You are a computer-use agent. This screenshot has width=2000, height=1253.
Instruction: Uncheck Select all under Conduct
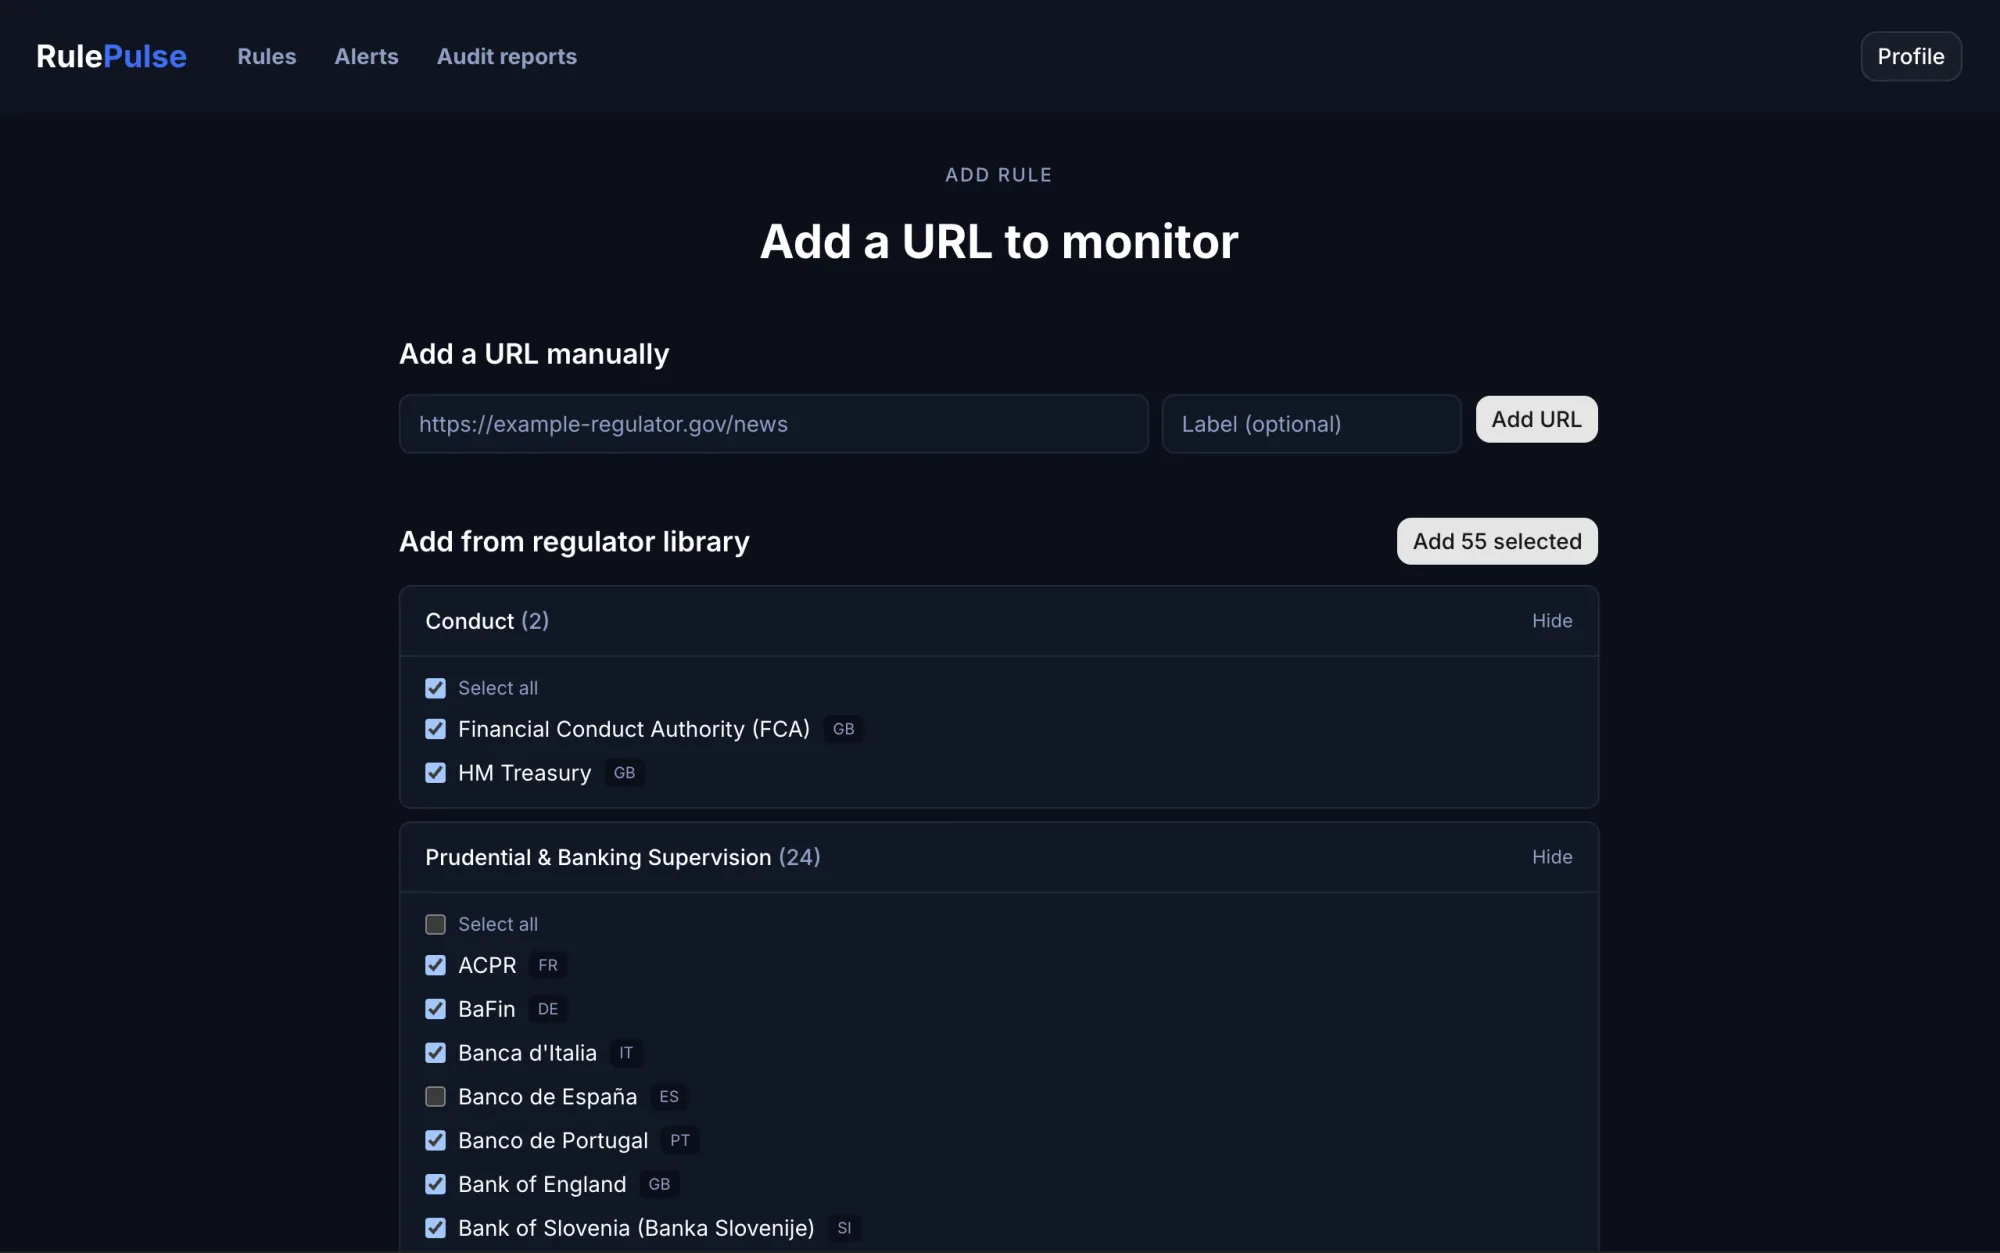tap(435, 688)
